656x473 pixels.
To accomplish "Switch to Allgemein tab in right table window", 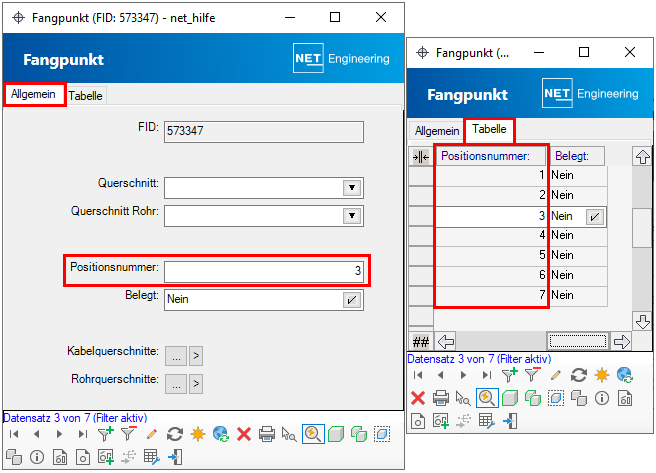I will click(x=437, y=131).
